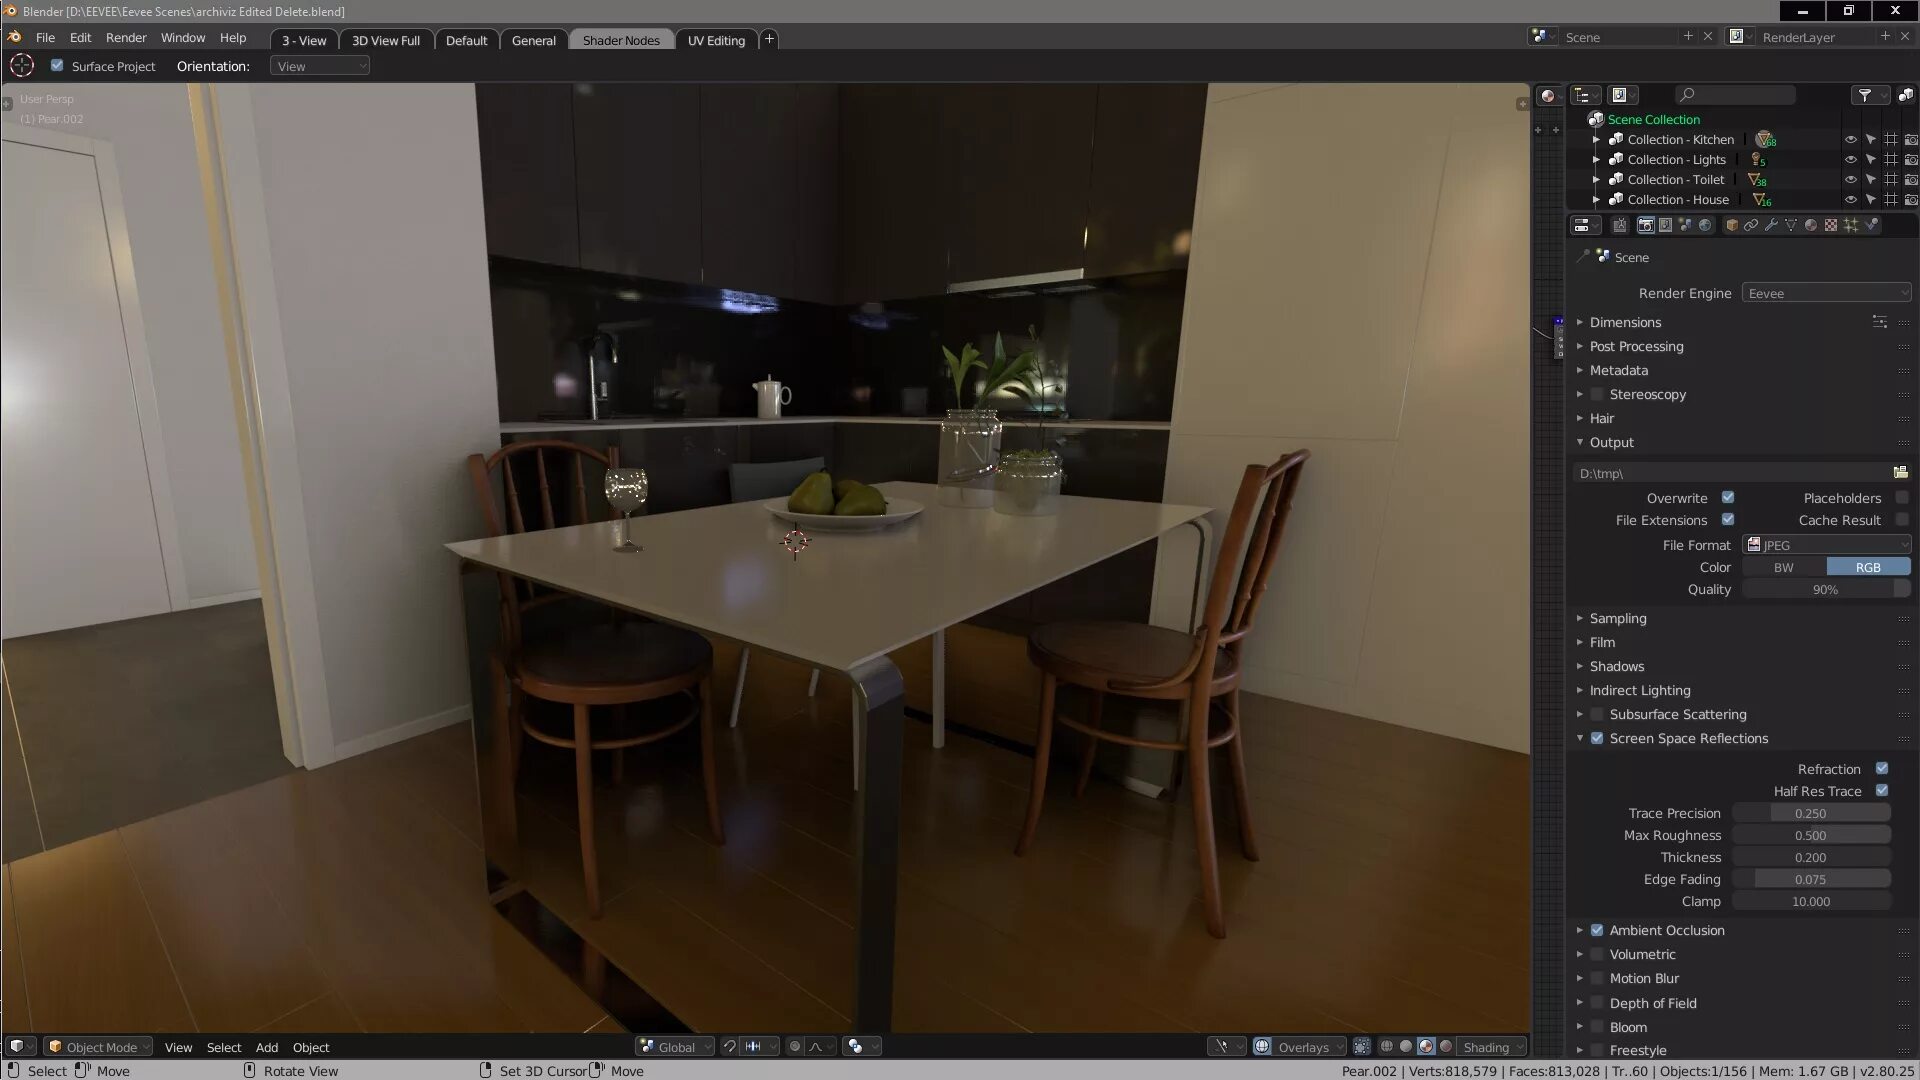The image size is (1920, 1080).
Task: Enable the Bloom checkbox
Action: pyautogui.click(x=1597, y=1027)
